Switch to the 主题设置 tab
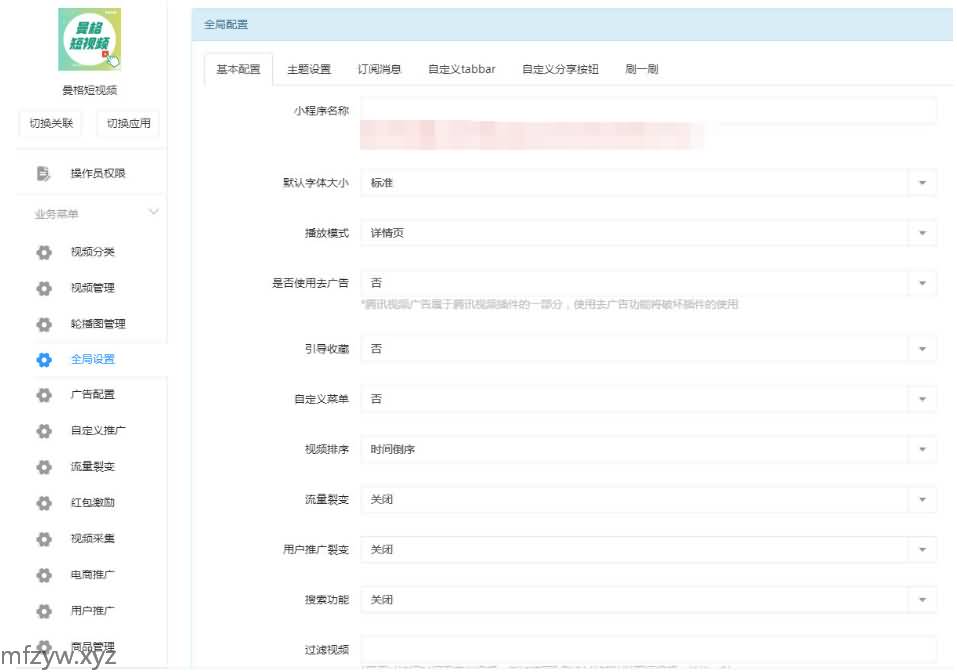 [309, 70]
